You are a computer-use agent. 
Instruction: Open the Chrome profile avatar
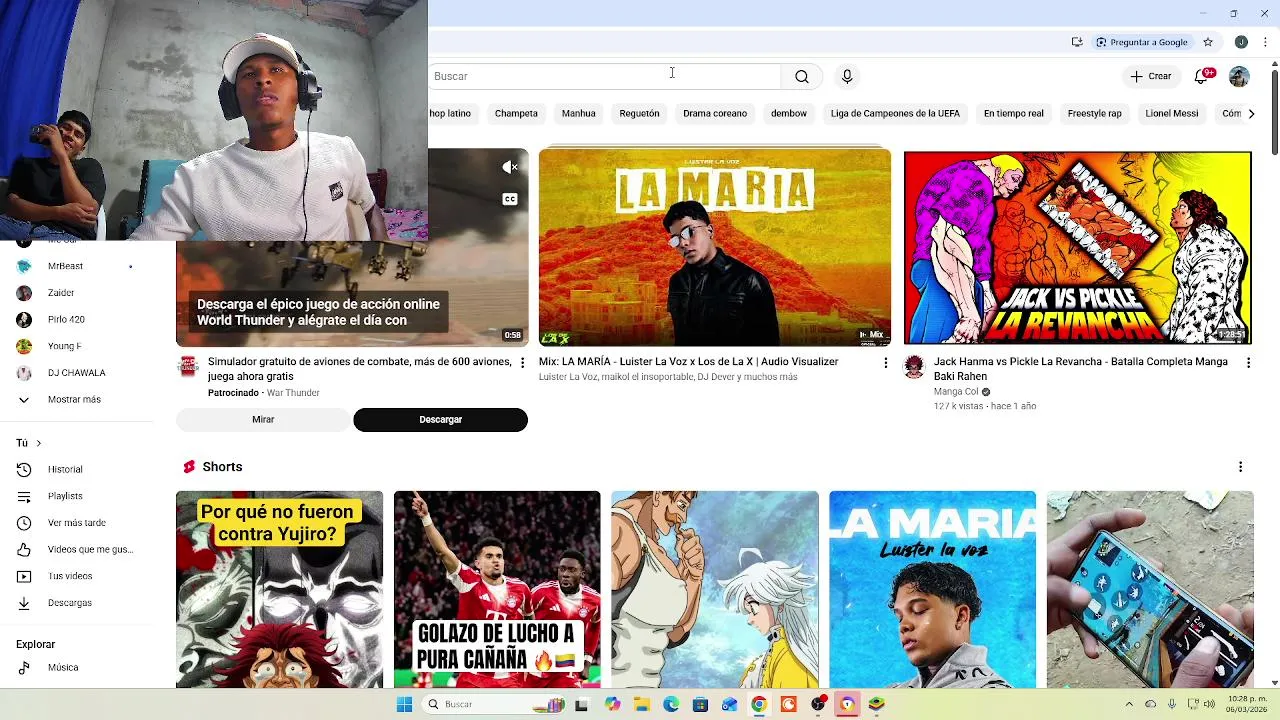pyautogui.click(x=1241, y=42)
